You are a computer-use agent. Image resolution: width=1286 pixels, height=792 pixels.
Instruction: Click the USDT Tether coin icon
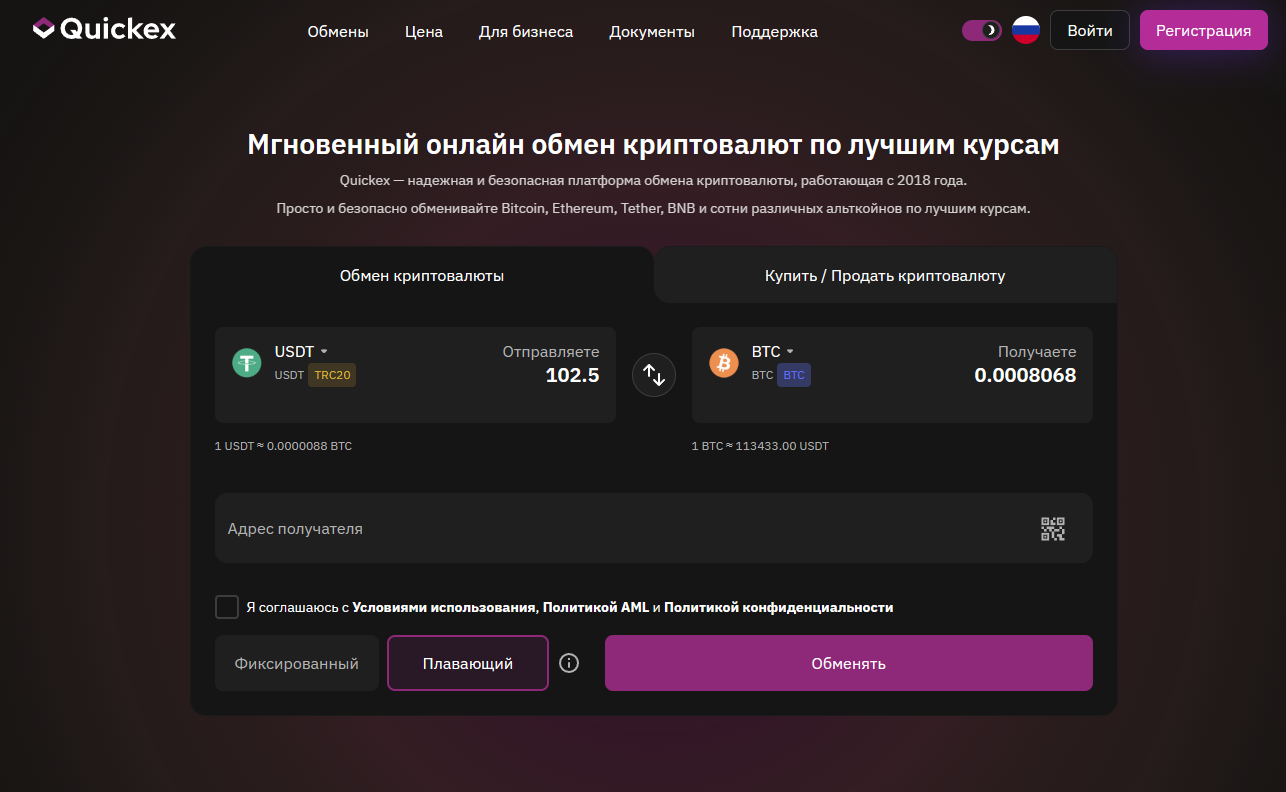(247, 363)
